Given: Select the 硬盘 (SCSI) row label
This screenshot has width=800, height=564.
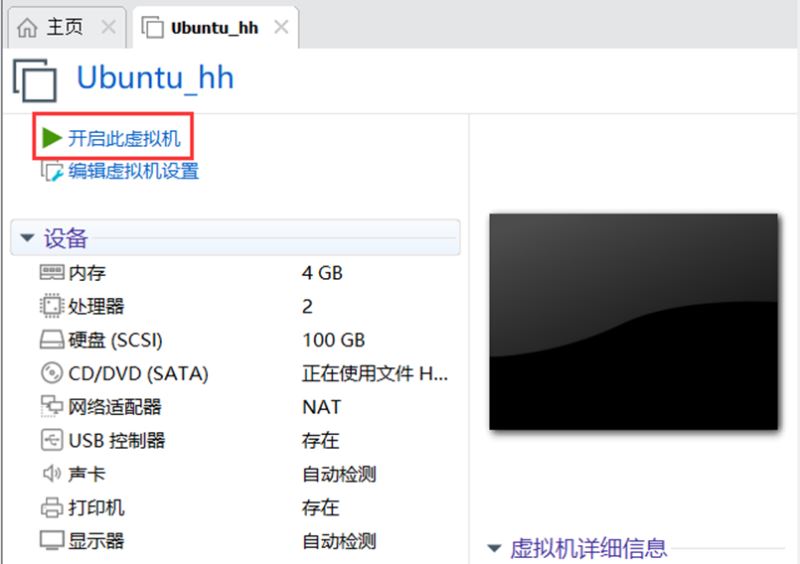Looking at the screenshot, I should [x=115, y=340].
